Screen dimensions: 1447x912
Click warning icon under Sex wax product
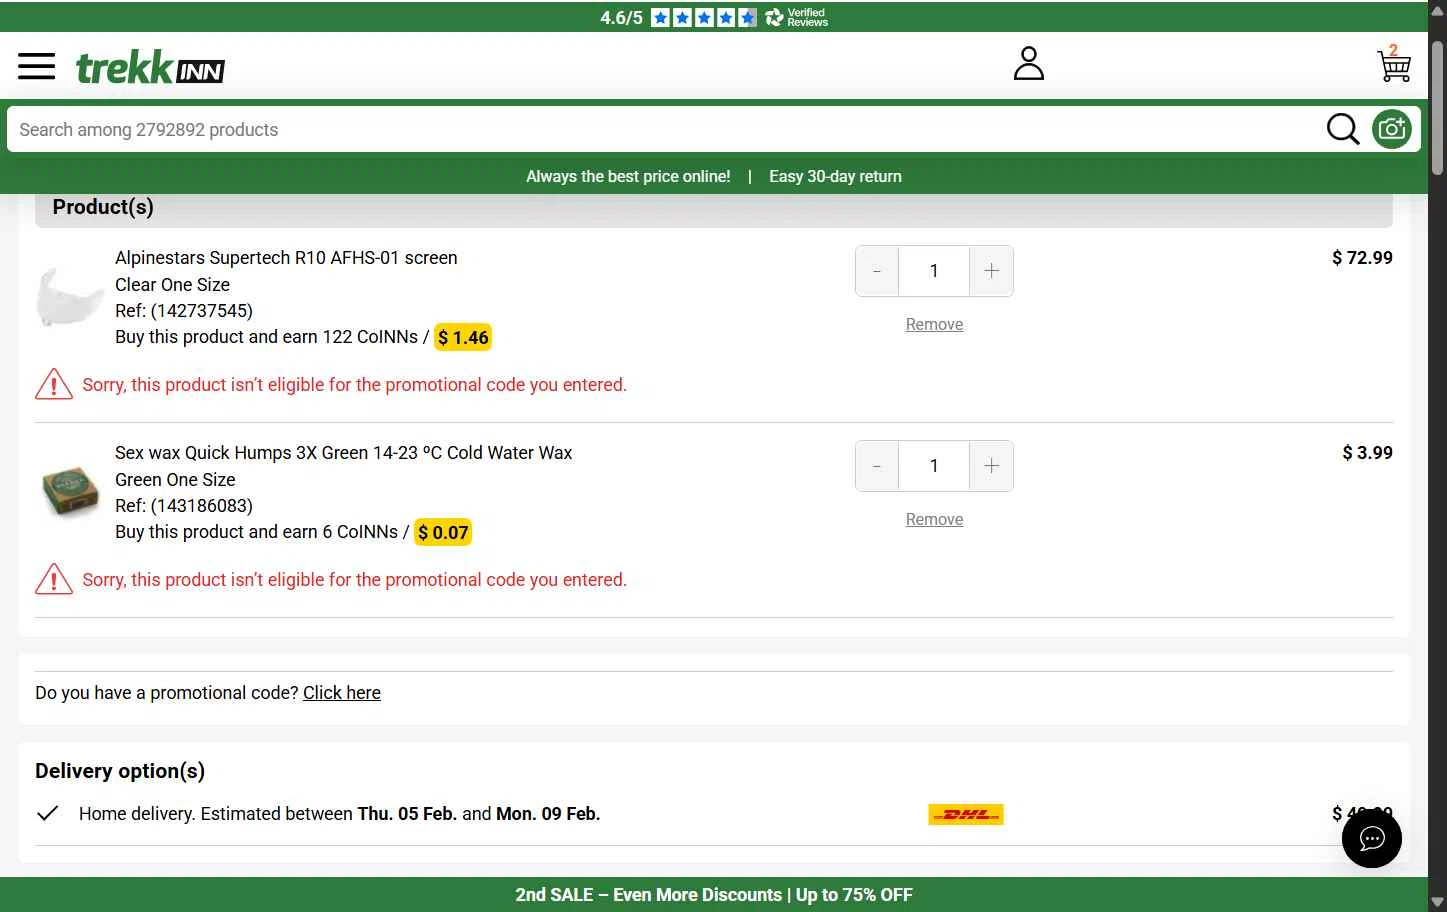[x=54, y=579]
